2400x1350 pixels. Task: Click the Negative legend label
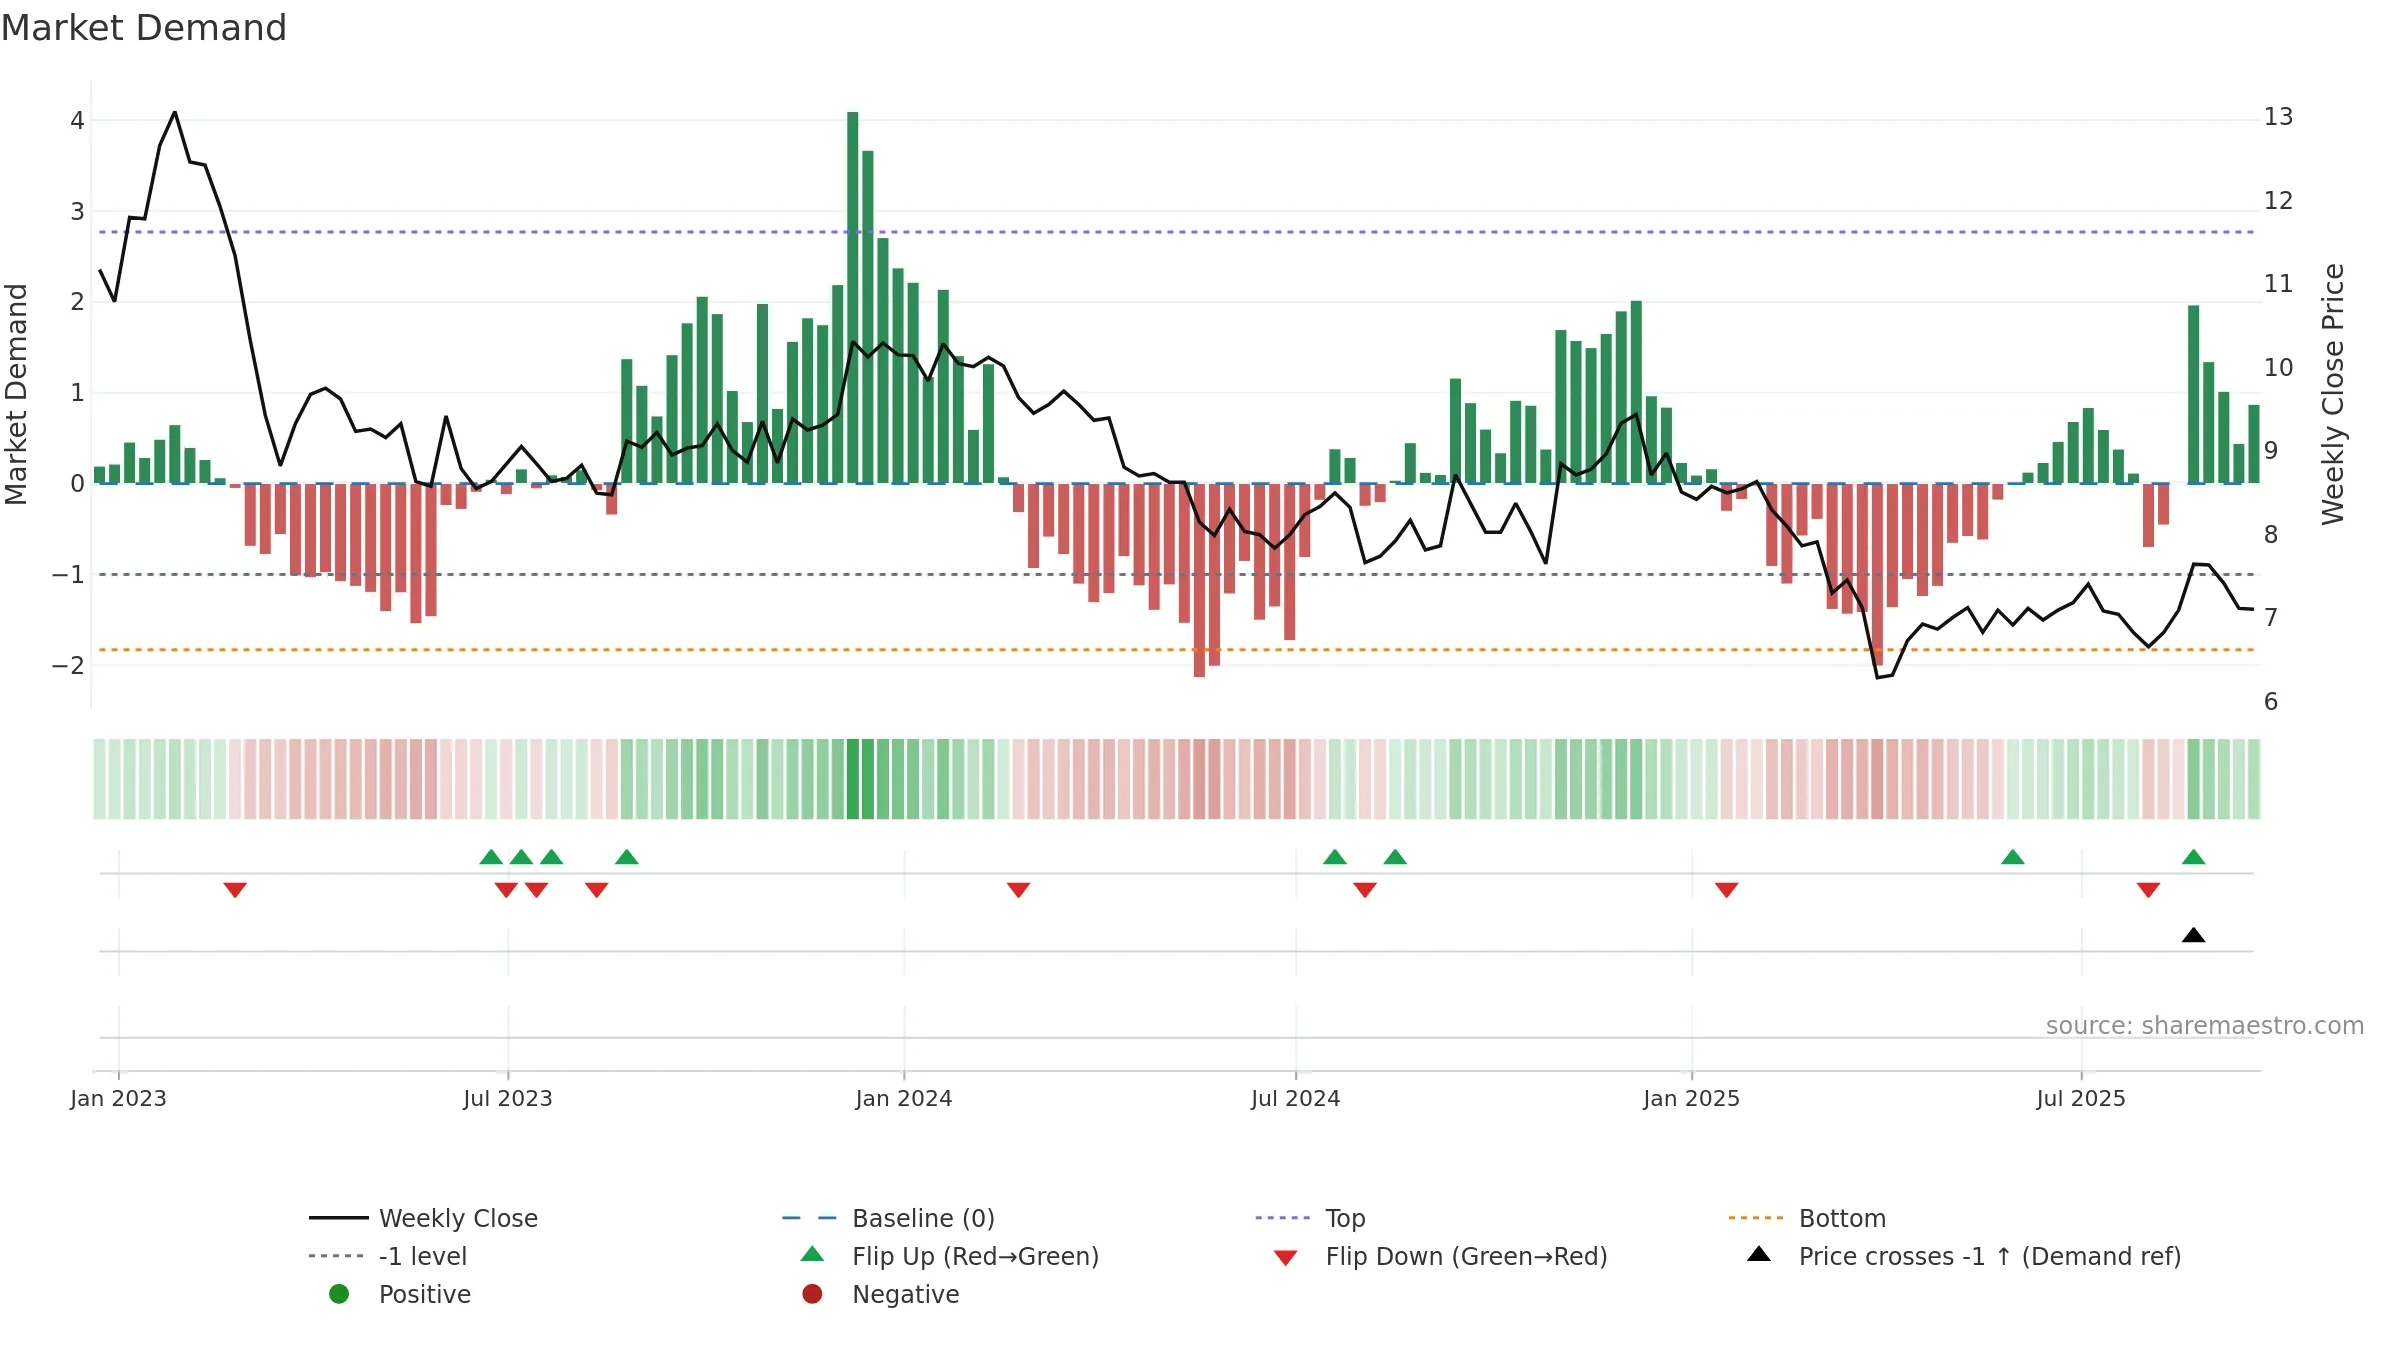(x=906, y=1294)
